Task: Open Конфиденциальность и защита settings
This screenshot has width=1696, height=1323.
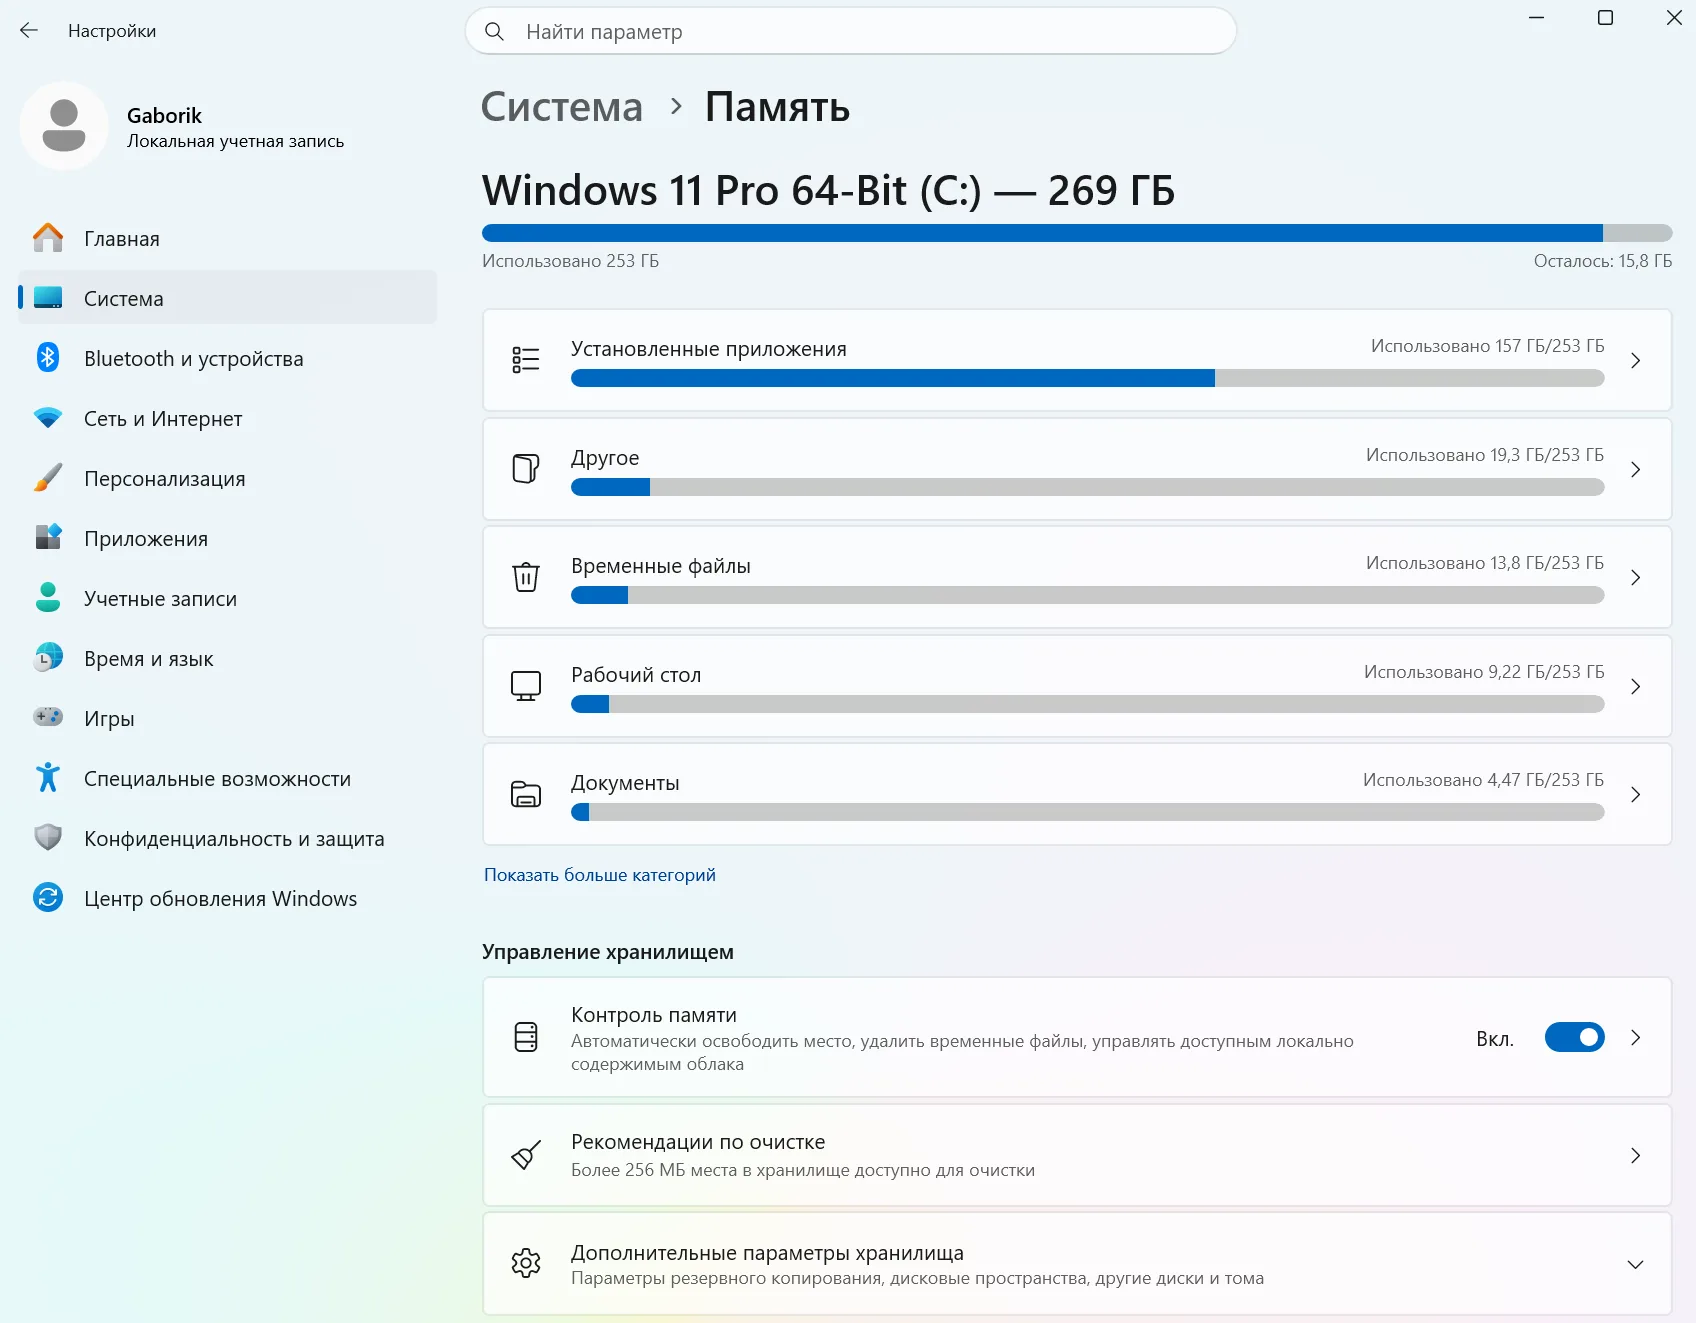Action: [x=228, y=838]
